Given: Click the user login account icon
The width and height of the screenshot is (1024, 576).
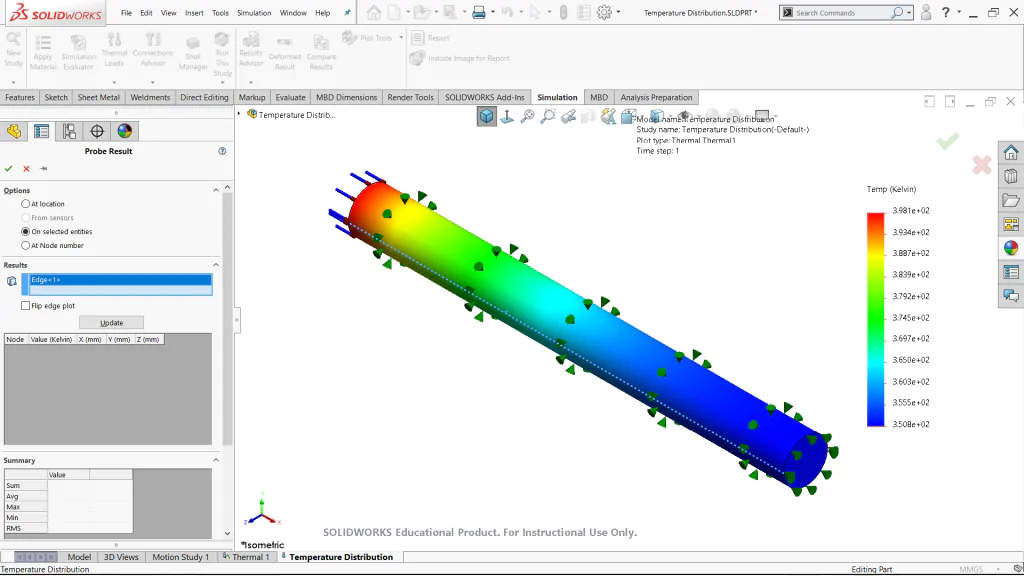Looking at the screenshot, I should (926, 12).
